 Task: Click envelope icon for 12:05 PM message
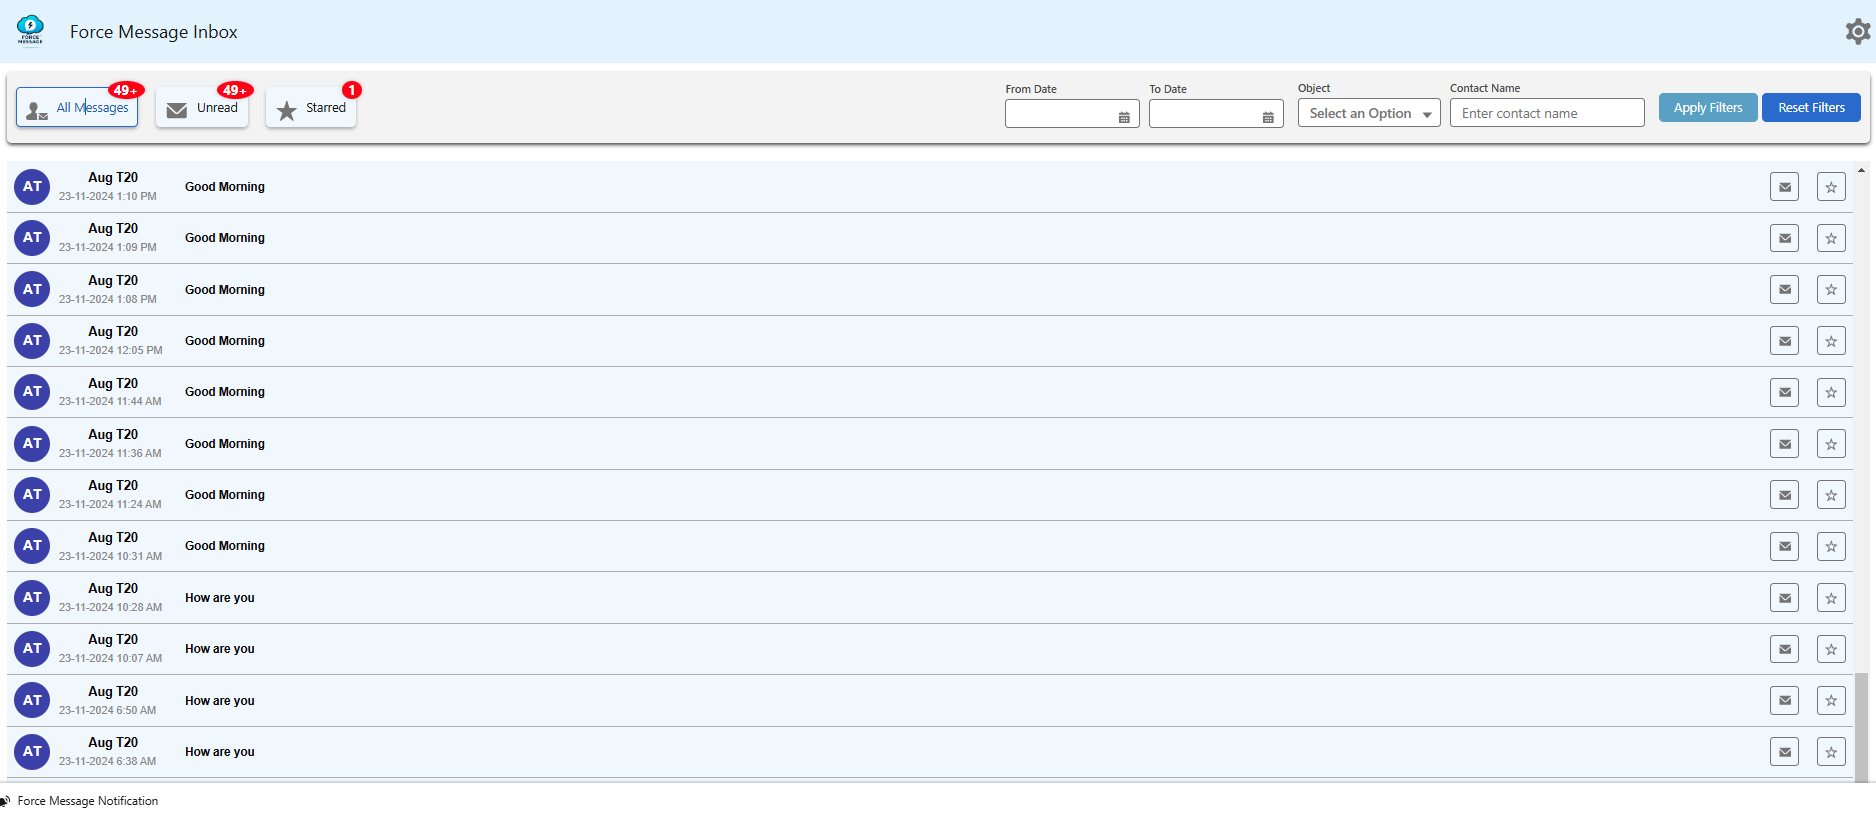tap(1784, 341)
